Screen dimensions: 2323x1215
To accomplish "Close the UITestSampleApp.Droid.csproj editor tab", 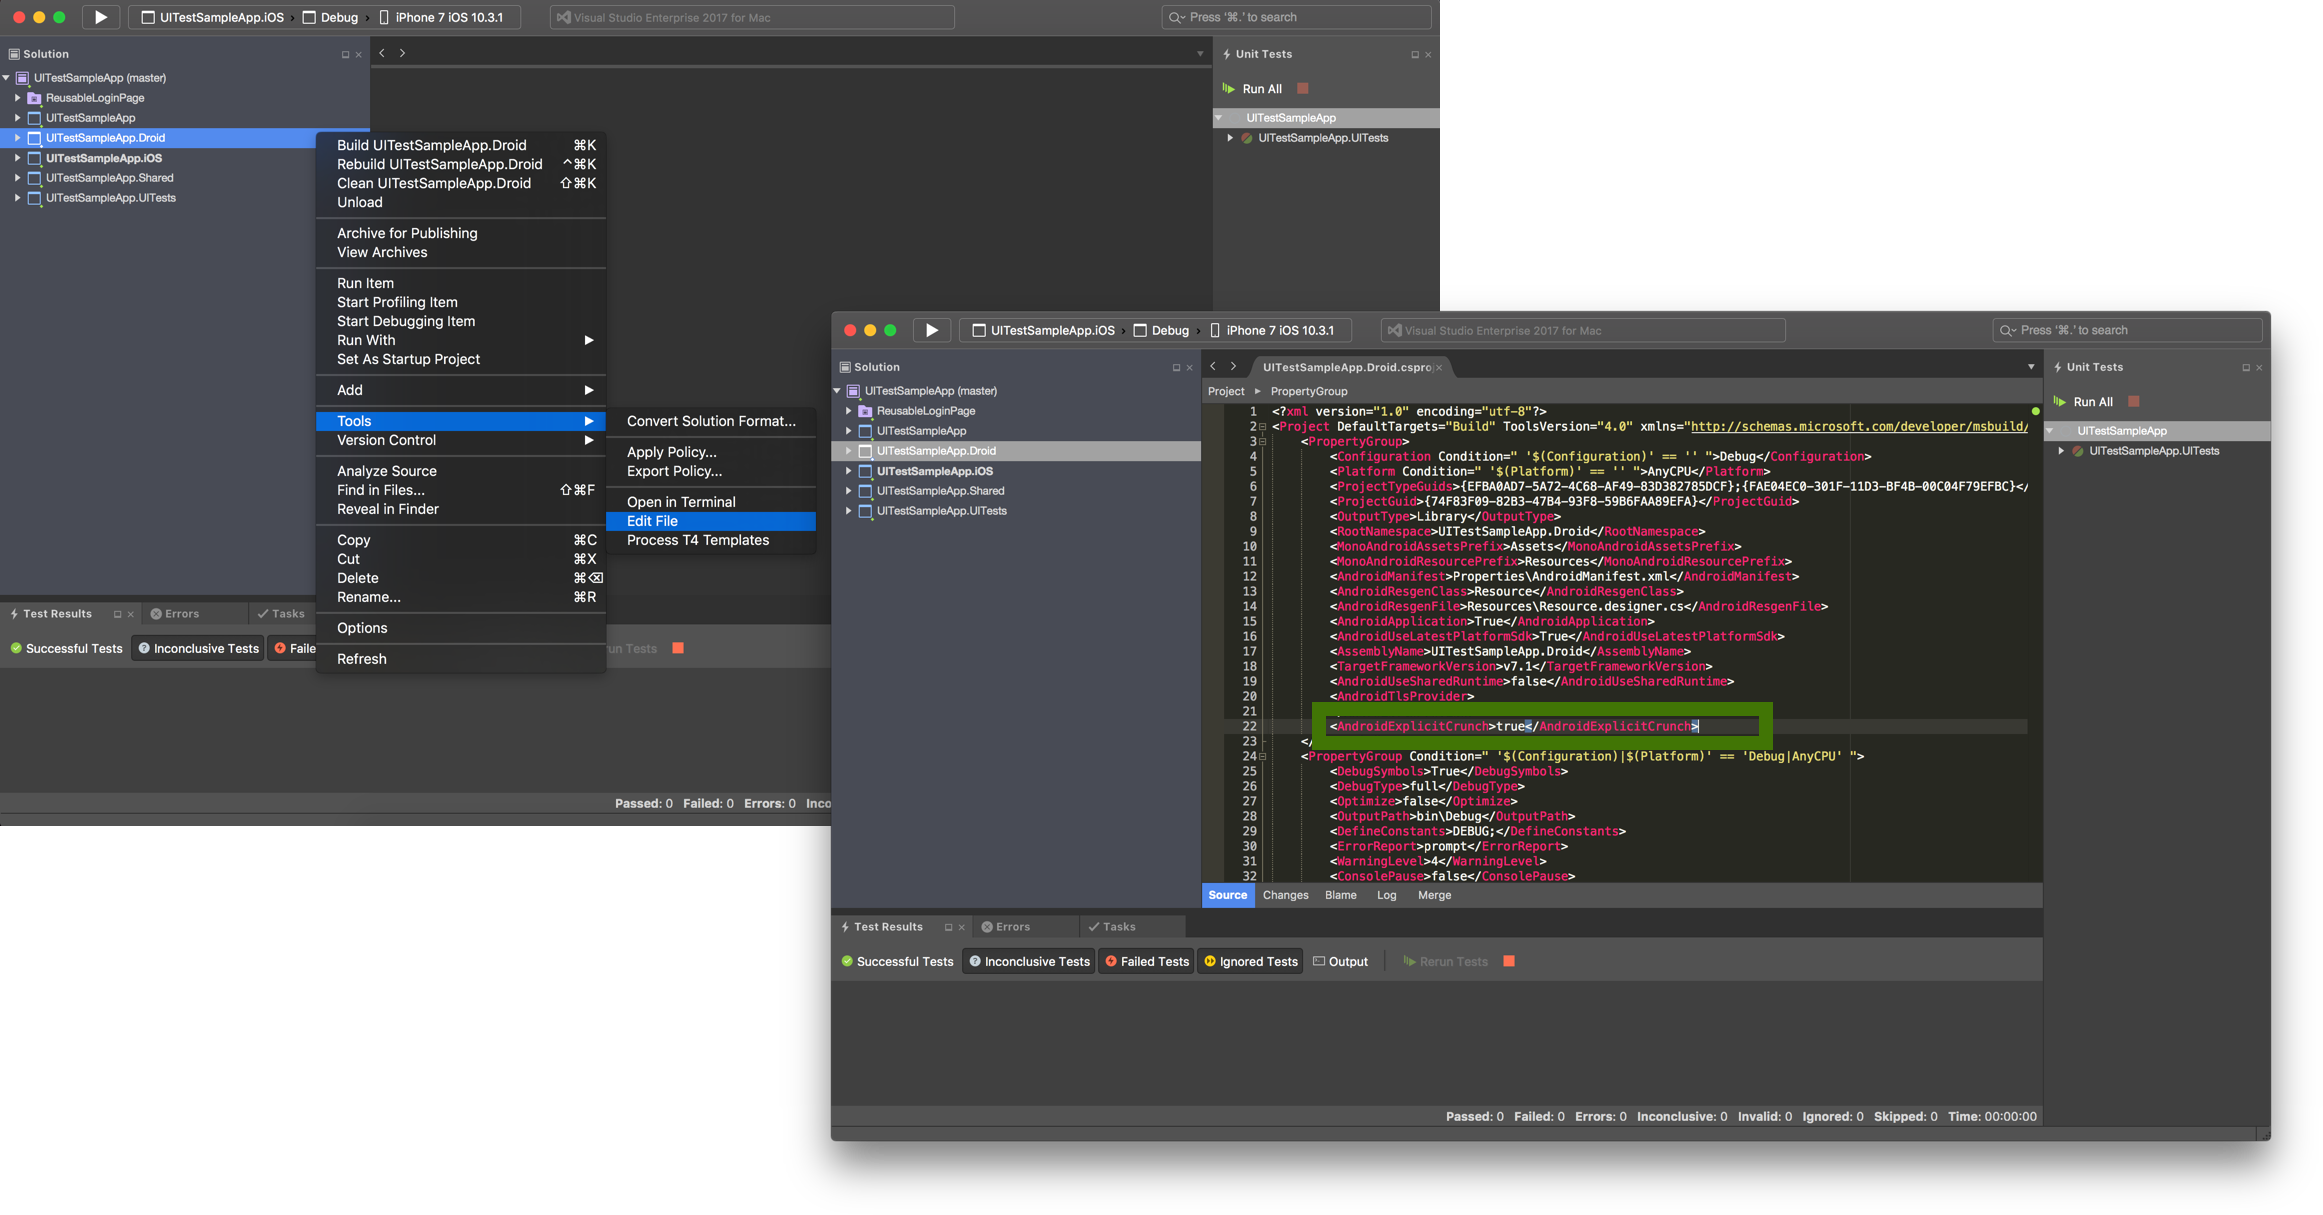I will click(1439, 368).
